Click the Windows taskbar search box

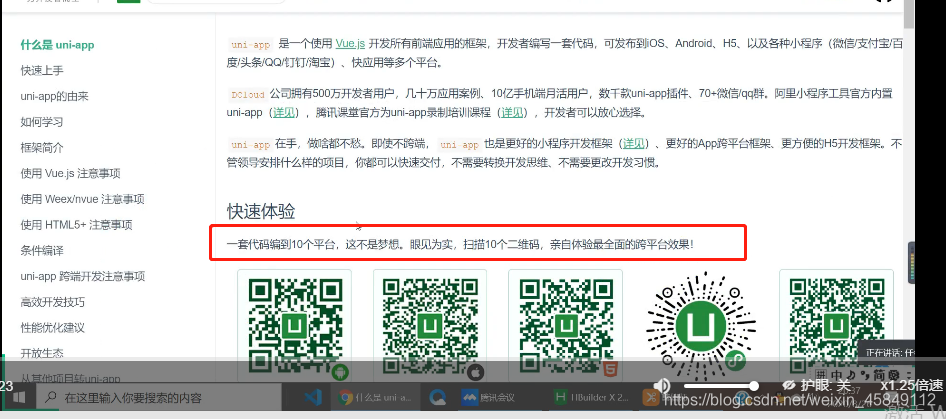[x=159, y=397]
